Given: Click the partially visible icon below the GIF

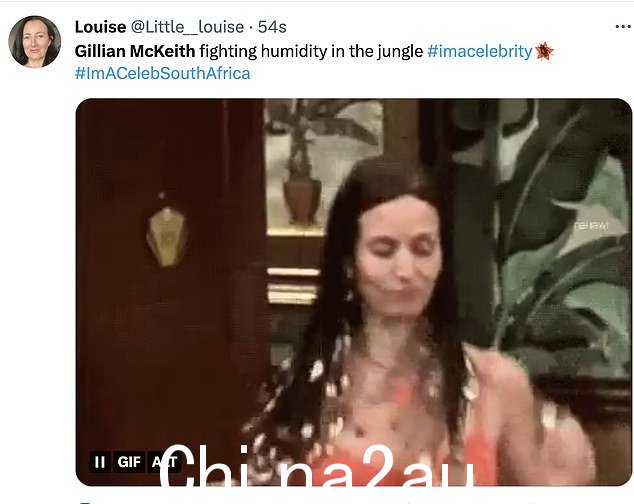Looking at the screenshot, I should (86, 502).
